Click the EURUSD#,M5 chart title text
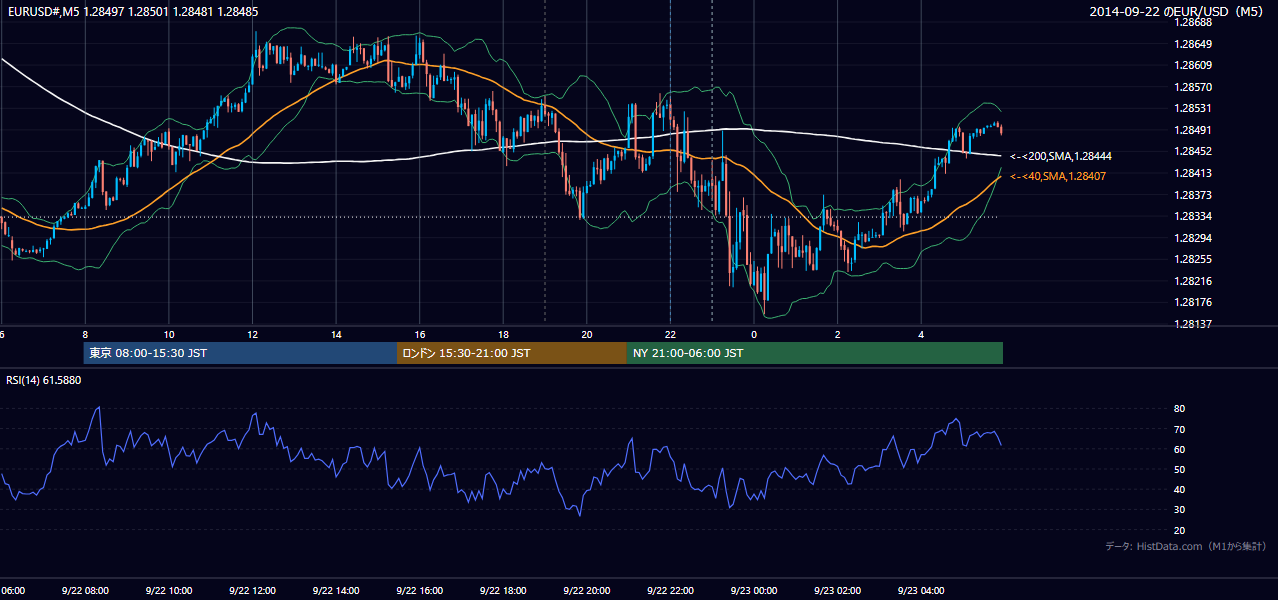Screen dimensions: 1278x600 (x=132, y=12)
